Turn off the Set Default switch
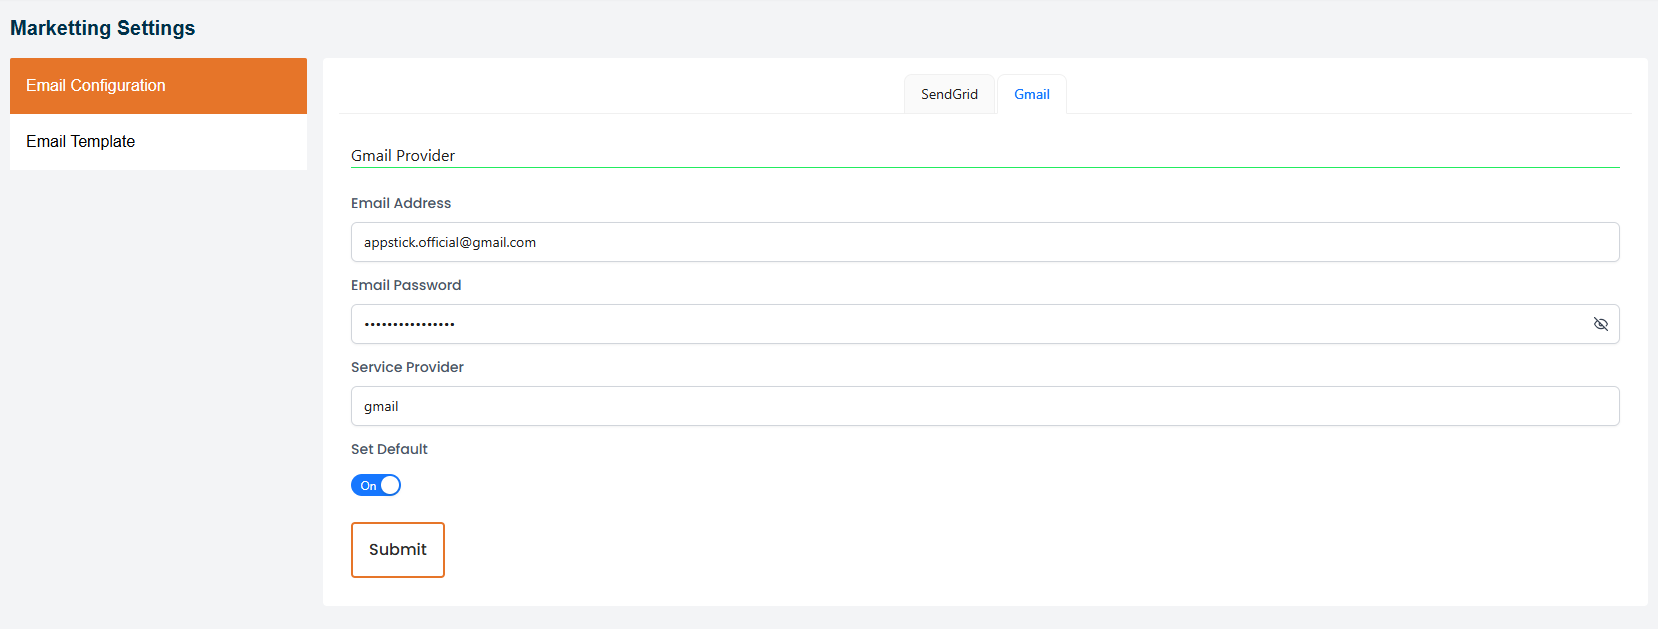1658x629 pixels. point(376,485)
